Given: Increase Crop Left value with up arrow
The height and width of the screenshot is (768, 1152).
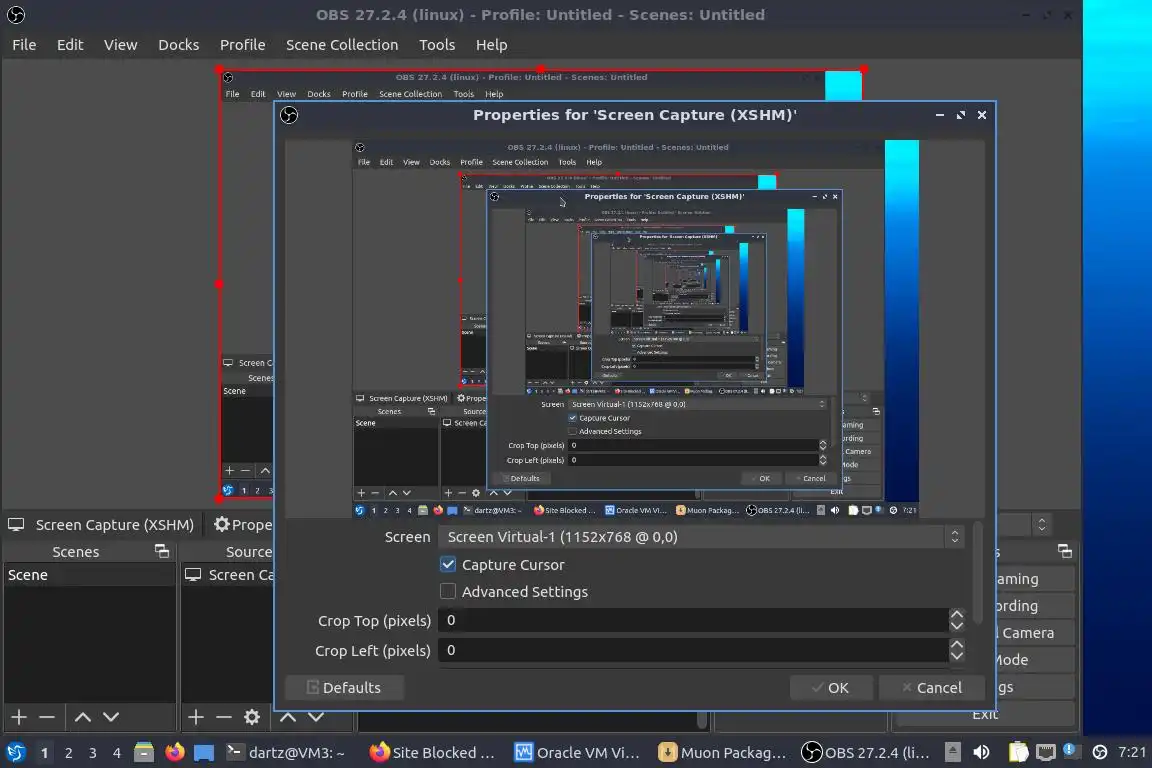Looking at the screenshot, I should 957,645.
